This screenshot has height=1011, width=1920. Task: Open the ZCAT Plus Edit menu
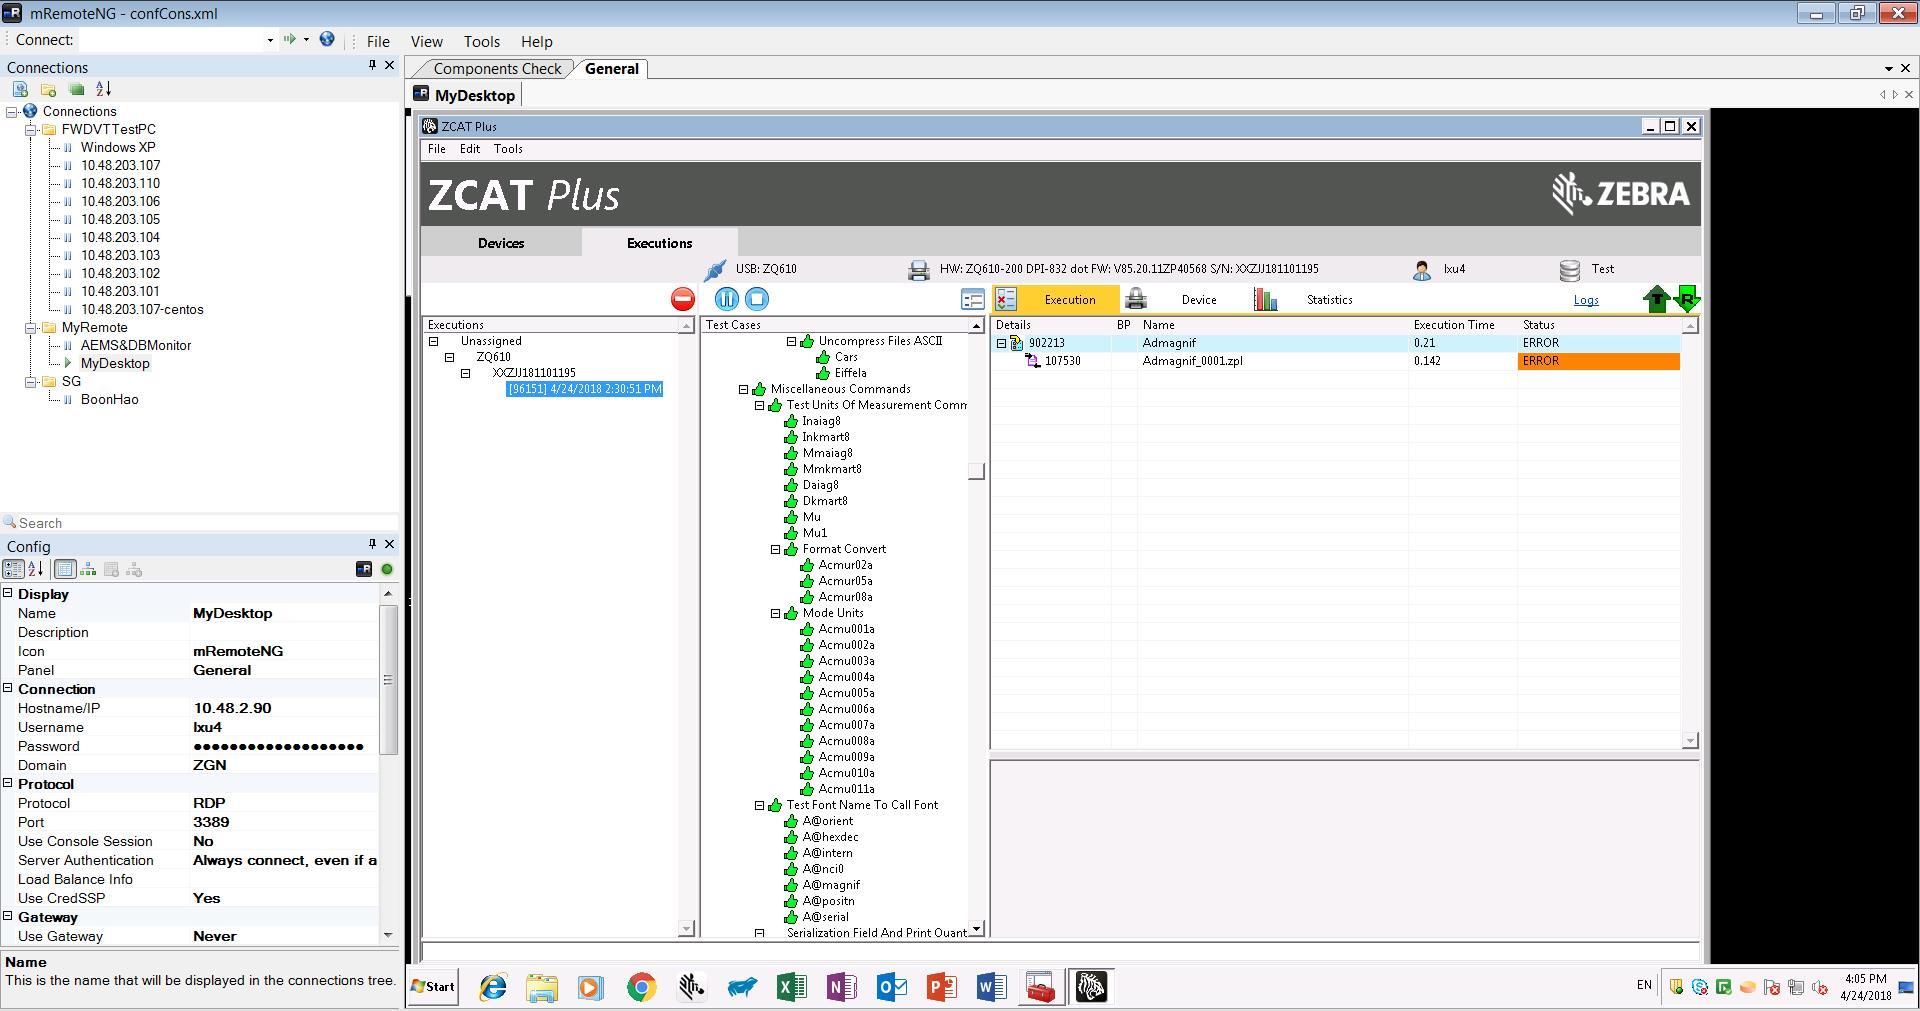click(x=470, y=149)
